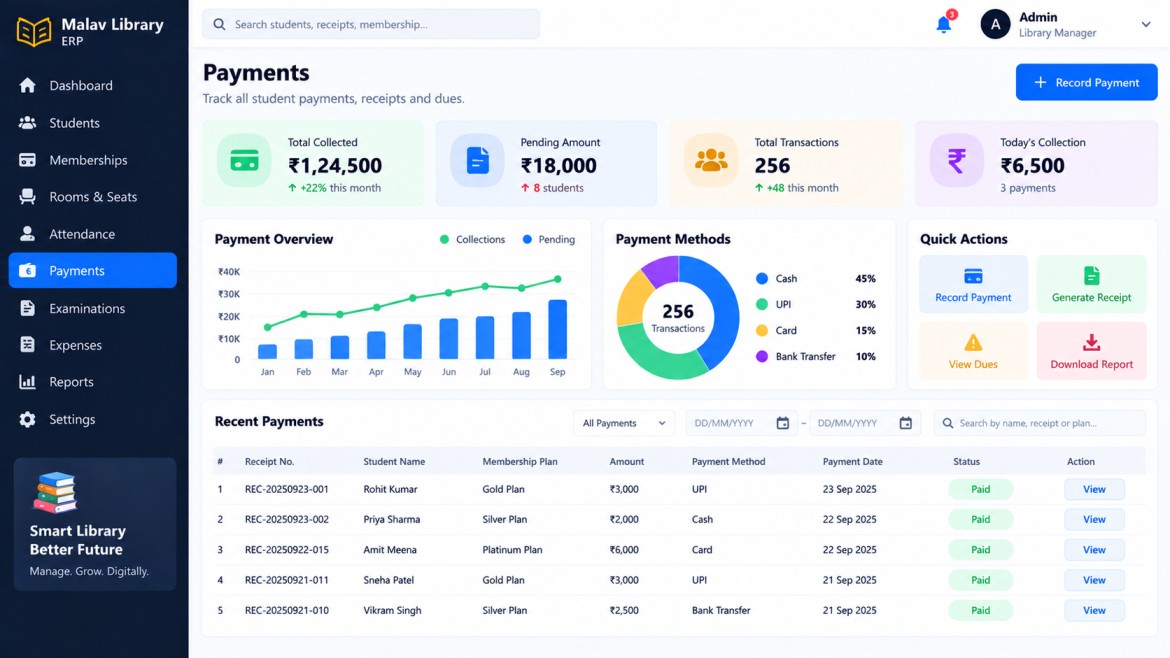The width and height of the screenshot is (1170, 658).
Task: Click the Examinations document icon
Action: [28, 308]
